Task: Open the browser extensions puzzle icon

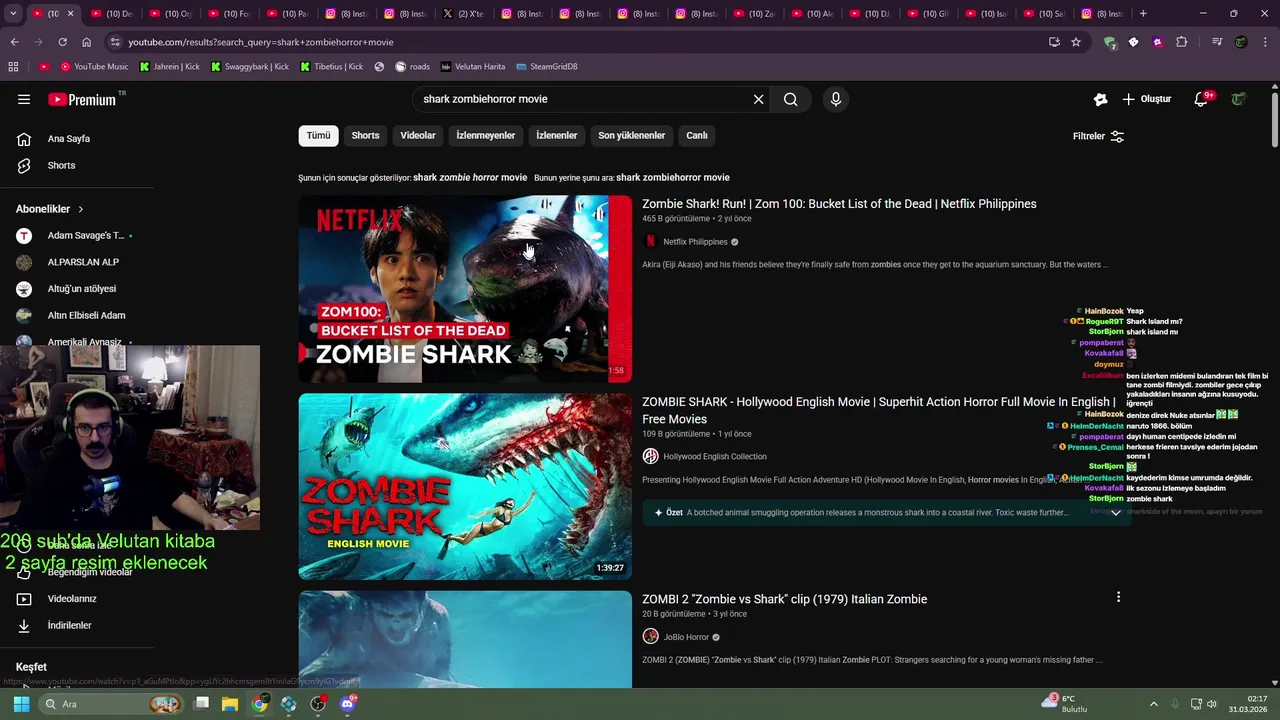Action: coord(1181,42)
